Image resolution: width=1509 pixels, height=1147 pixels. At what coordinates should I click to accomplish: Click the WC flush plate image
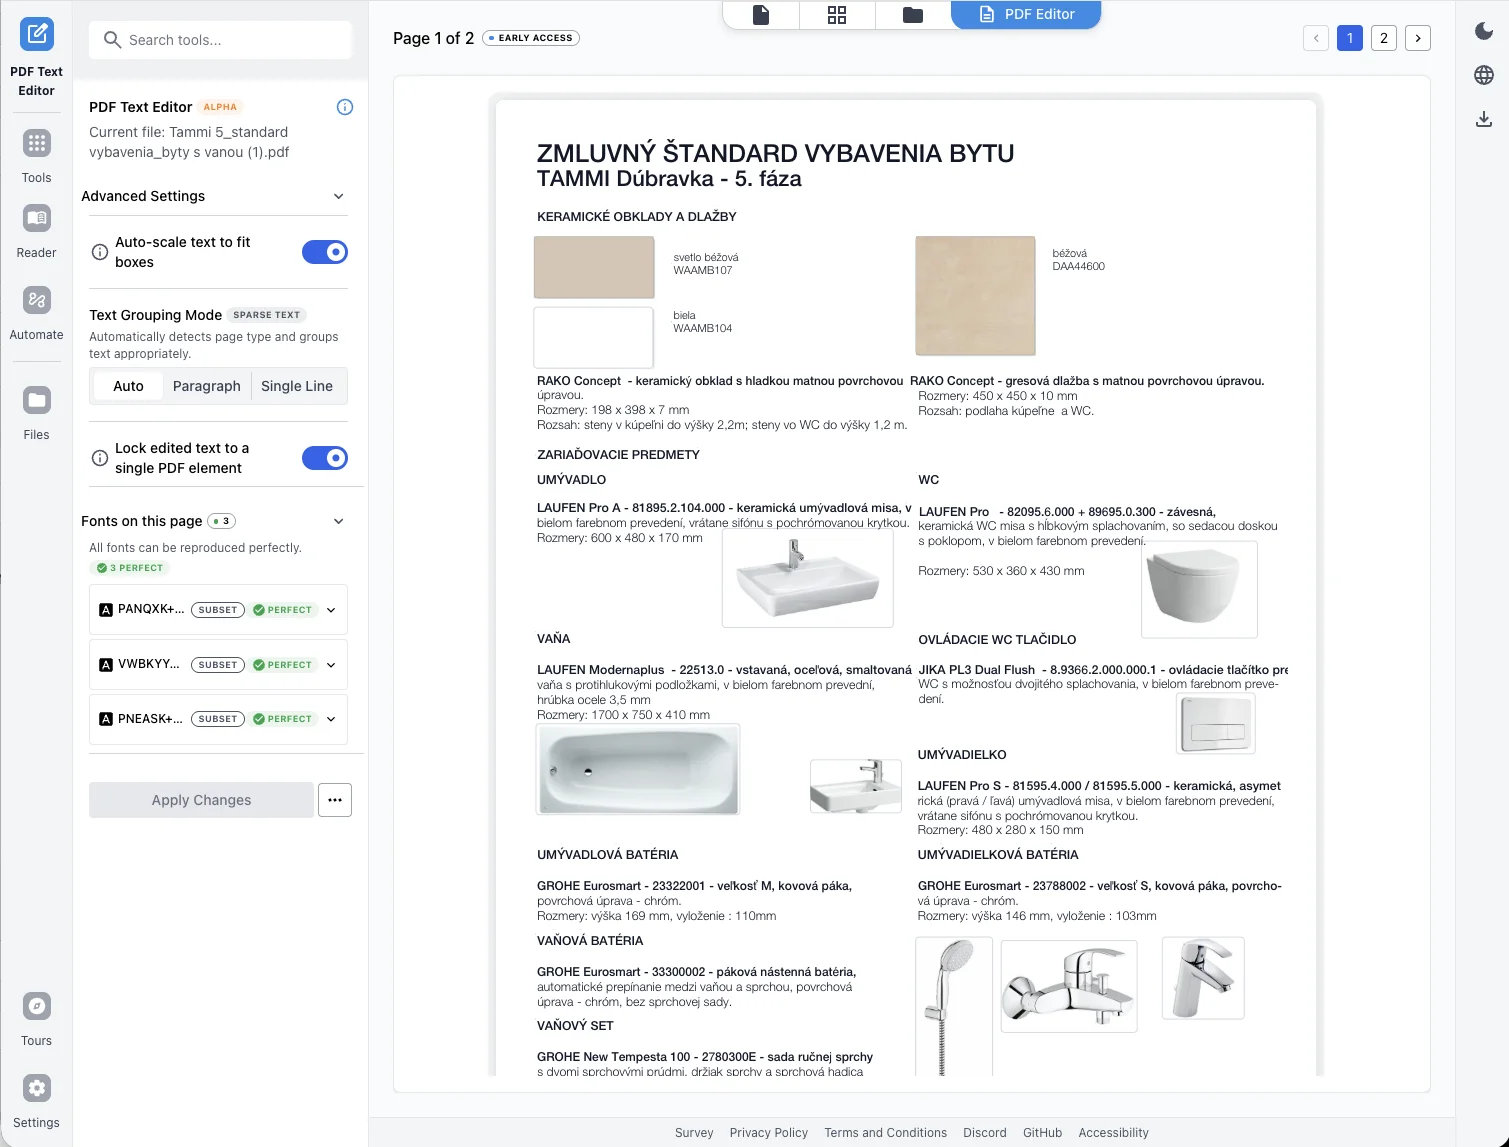(x=1215, y=724)
